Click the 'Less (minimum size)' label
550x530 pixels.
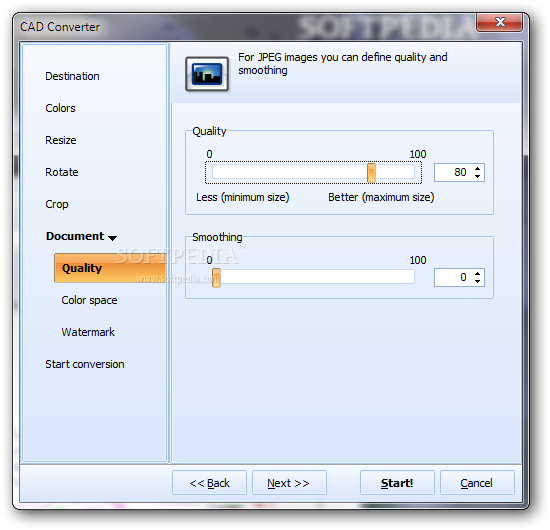point(243,197)
